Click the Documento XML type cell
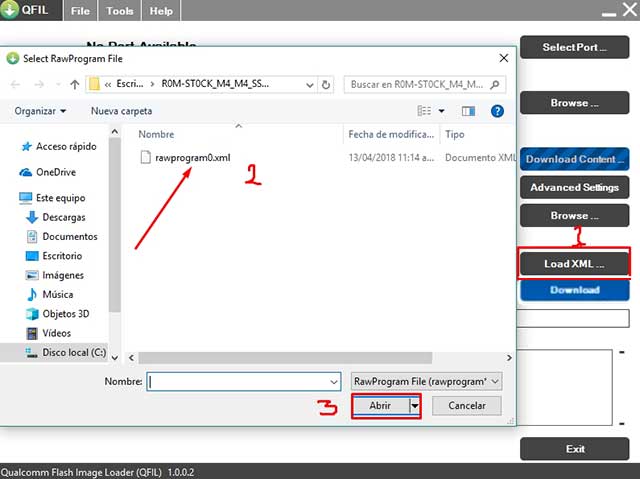 click(x=480, y=157)
